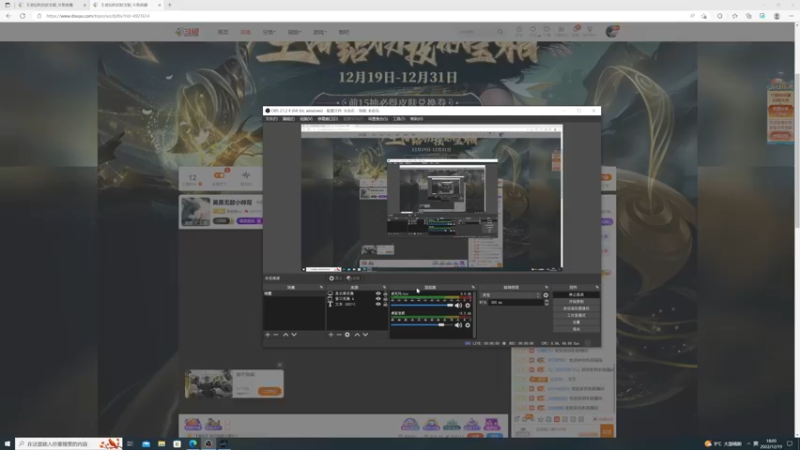Pop out the Sources dock via its header icon
The width and height of the screenshot is (800, 450).
(x=385, y=287)
